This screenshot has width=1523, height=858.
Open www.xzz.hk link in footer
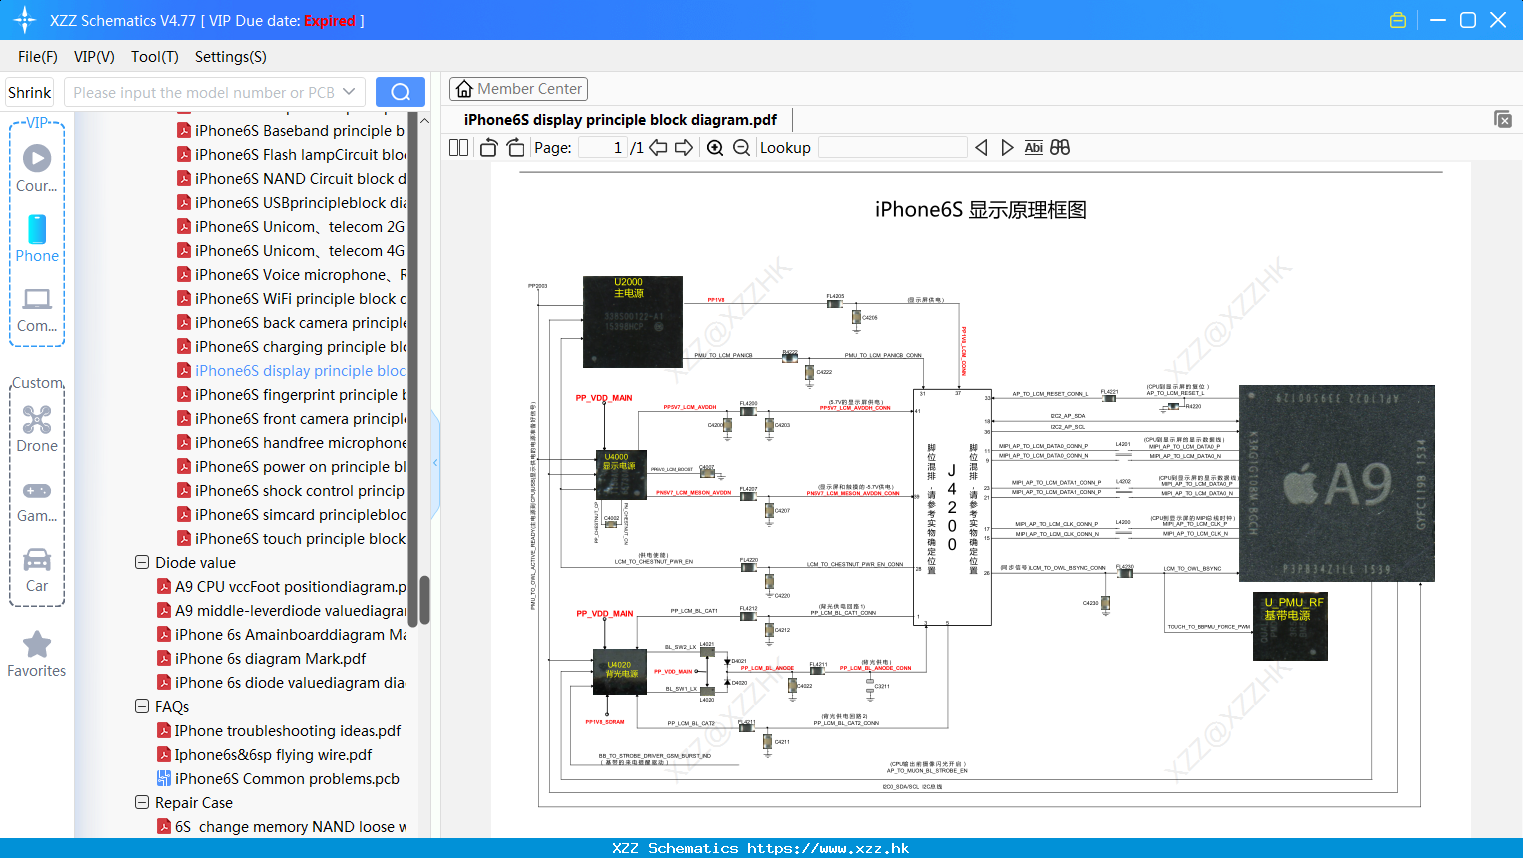pyautogui.click(x=828, y=848)
